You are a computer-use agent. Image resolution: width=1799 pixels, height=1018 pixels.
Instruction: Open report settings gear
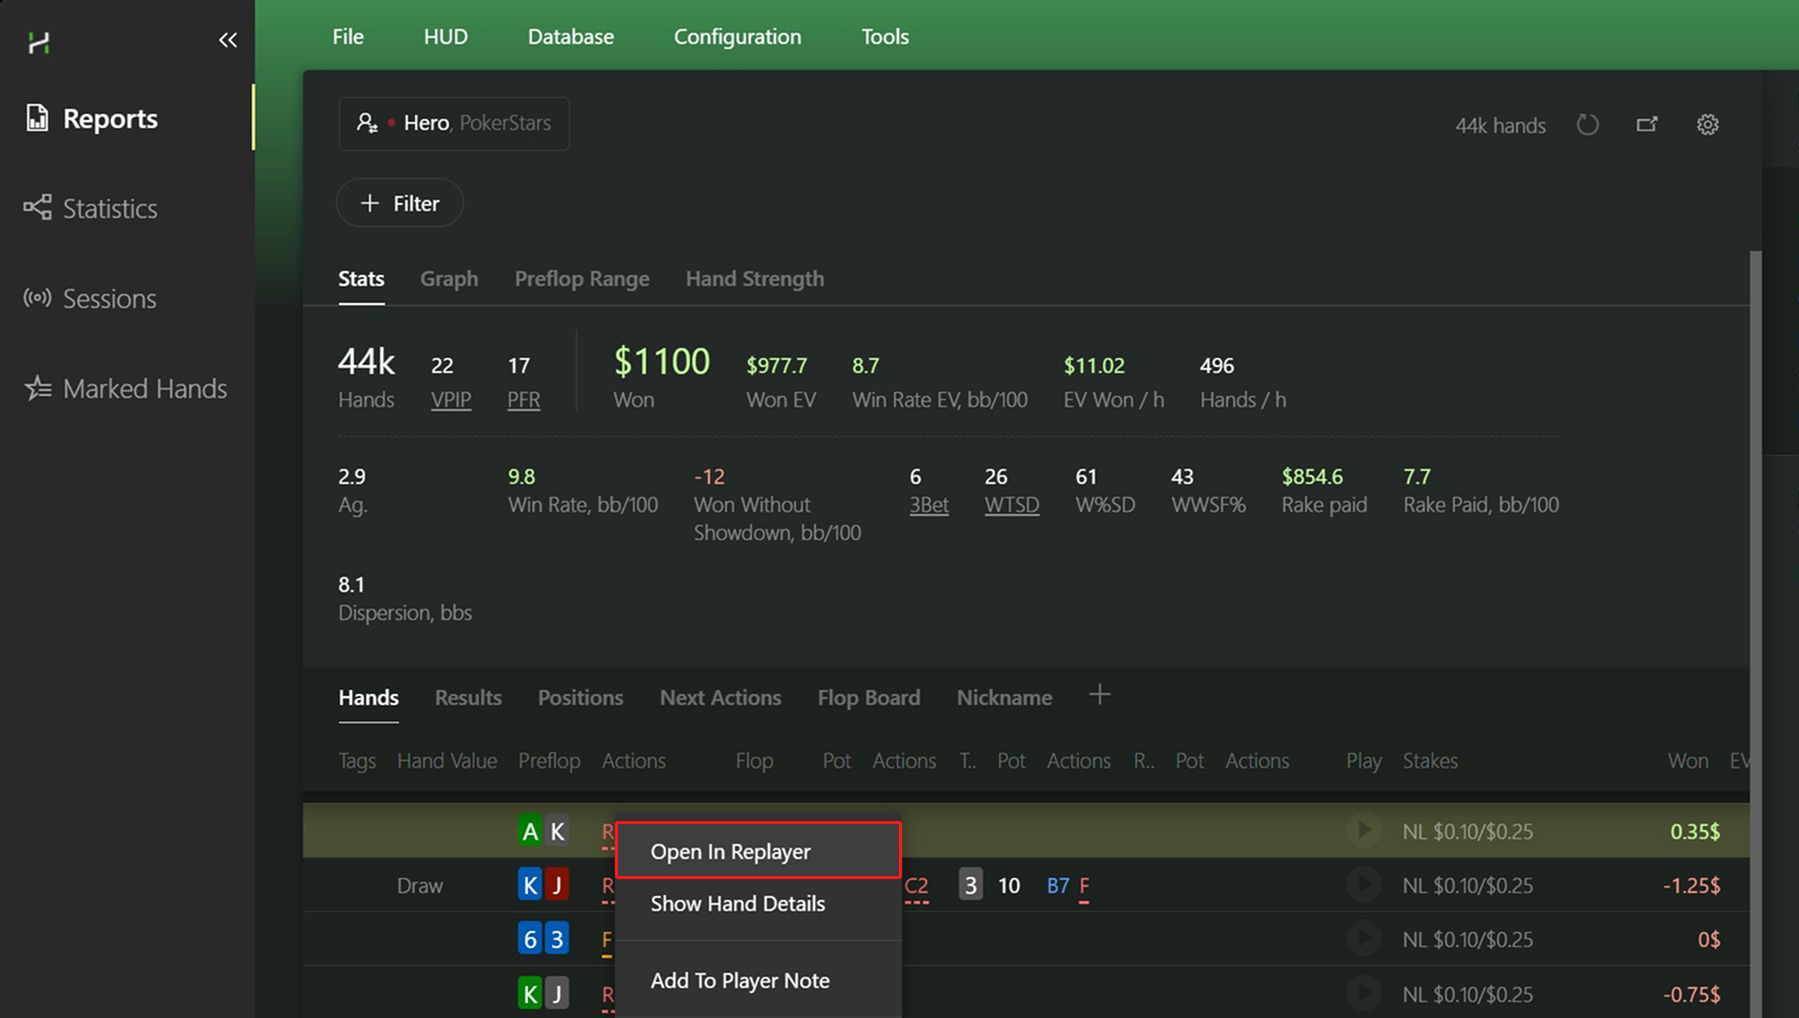[1707, 125]
